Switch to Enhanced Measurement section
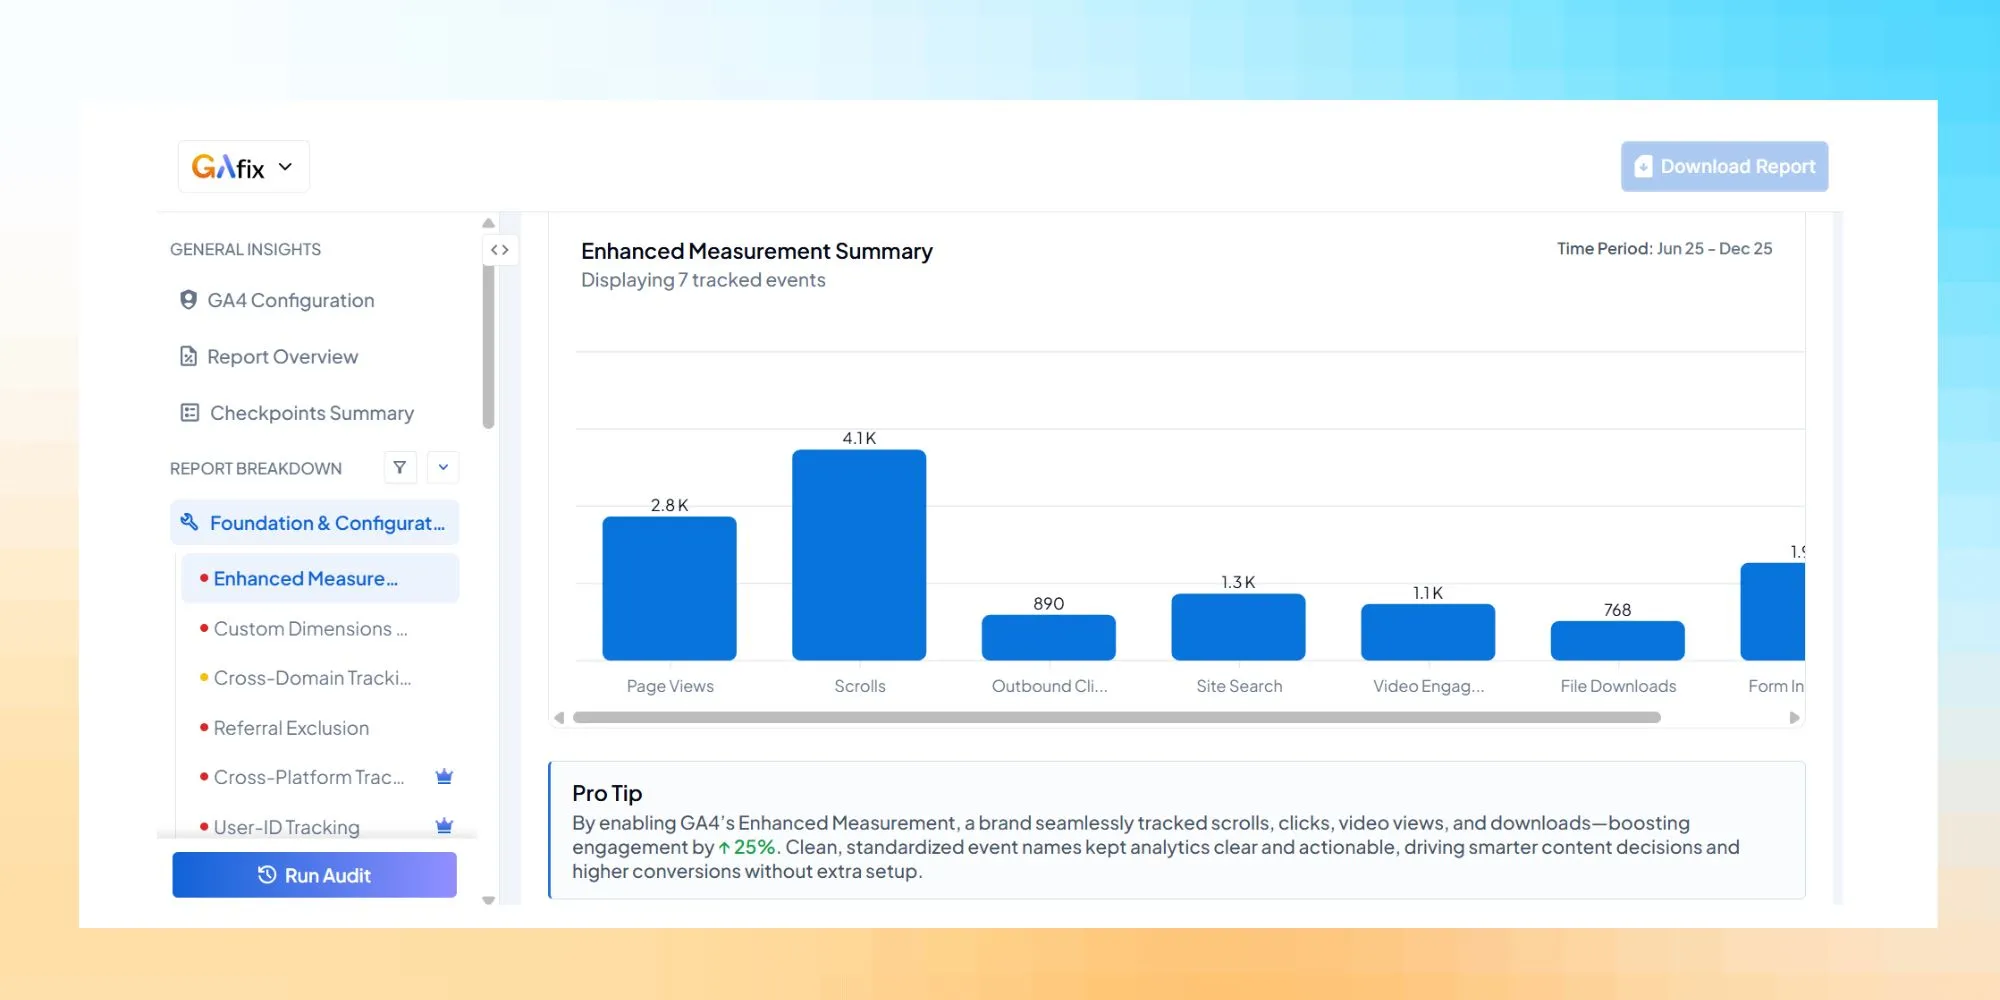The image size is (2000, 1000). click(x=303, y=578)
